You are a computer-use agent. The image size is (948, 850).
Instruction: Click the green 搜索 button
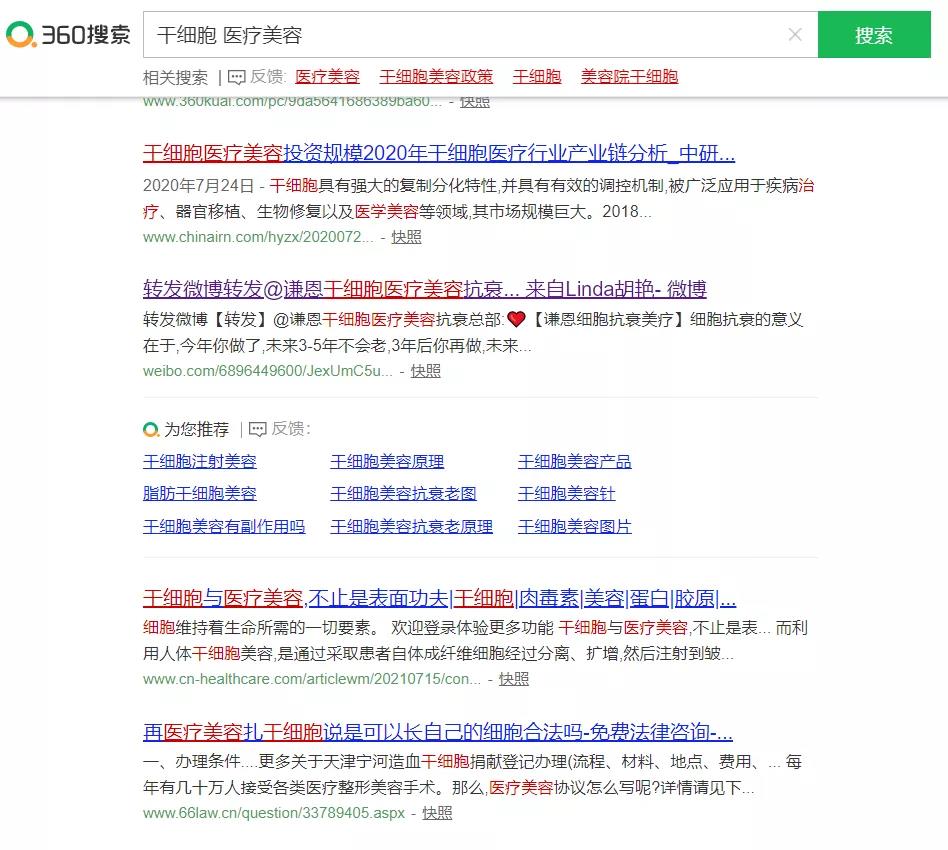pos(874,34)
